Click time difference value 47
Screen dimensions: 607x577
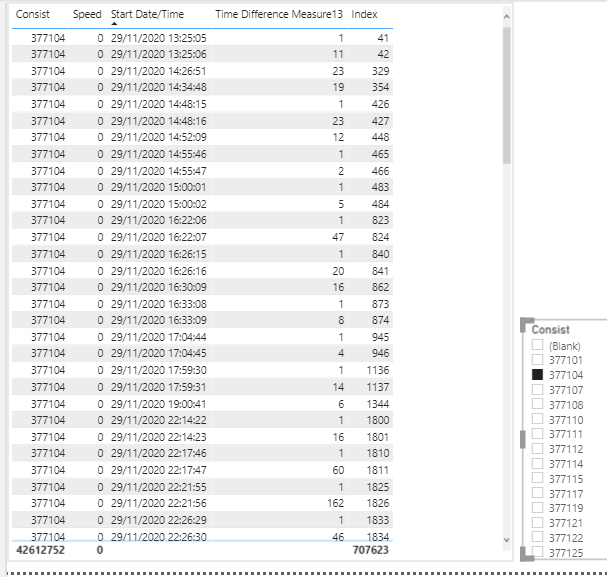point(338,237)
